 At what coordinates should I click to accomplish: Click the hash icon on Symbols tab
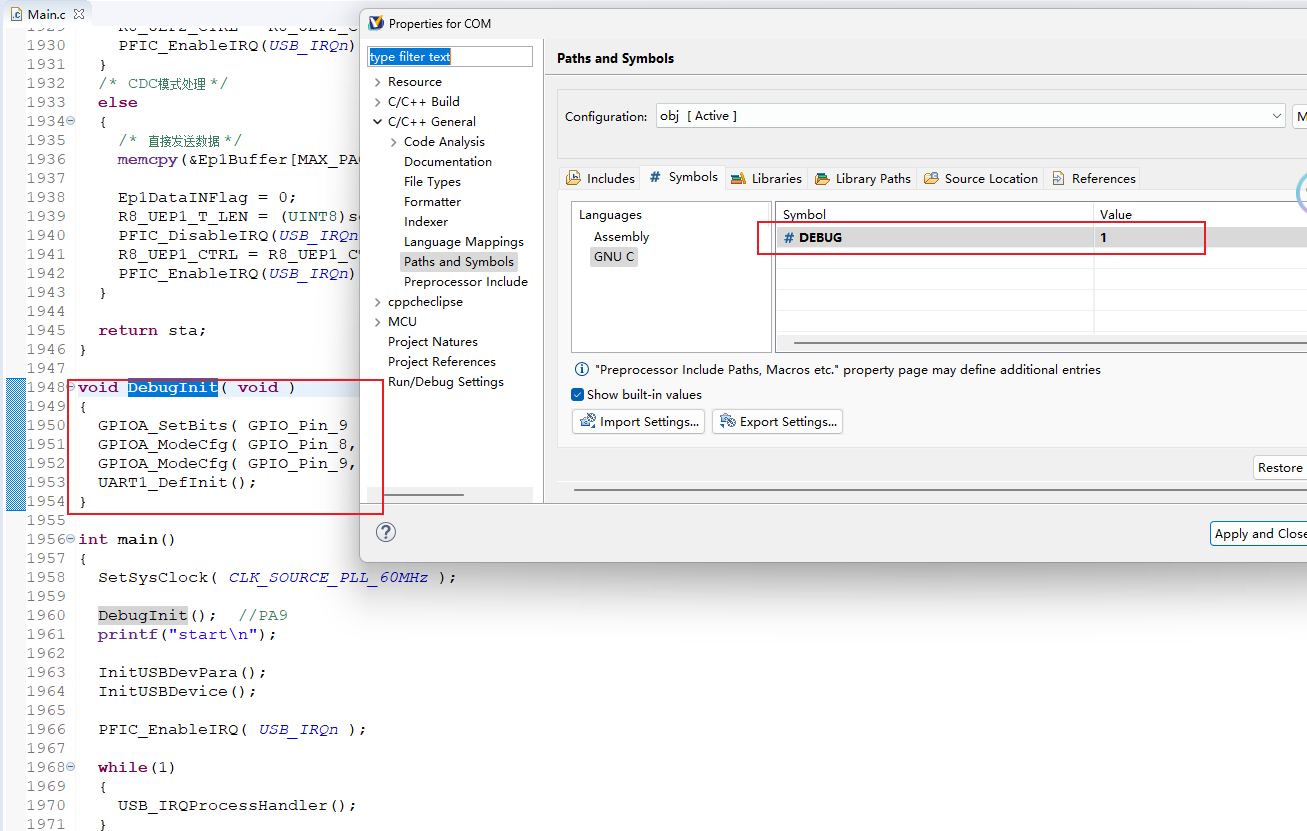click(x=655, y=176)
